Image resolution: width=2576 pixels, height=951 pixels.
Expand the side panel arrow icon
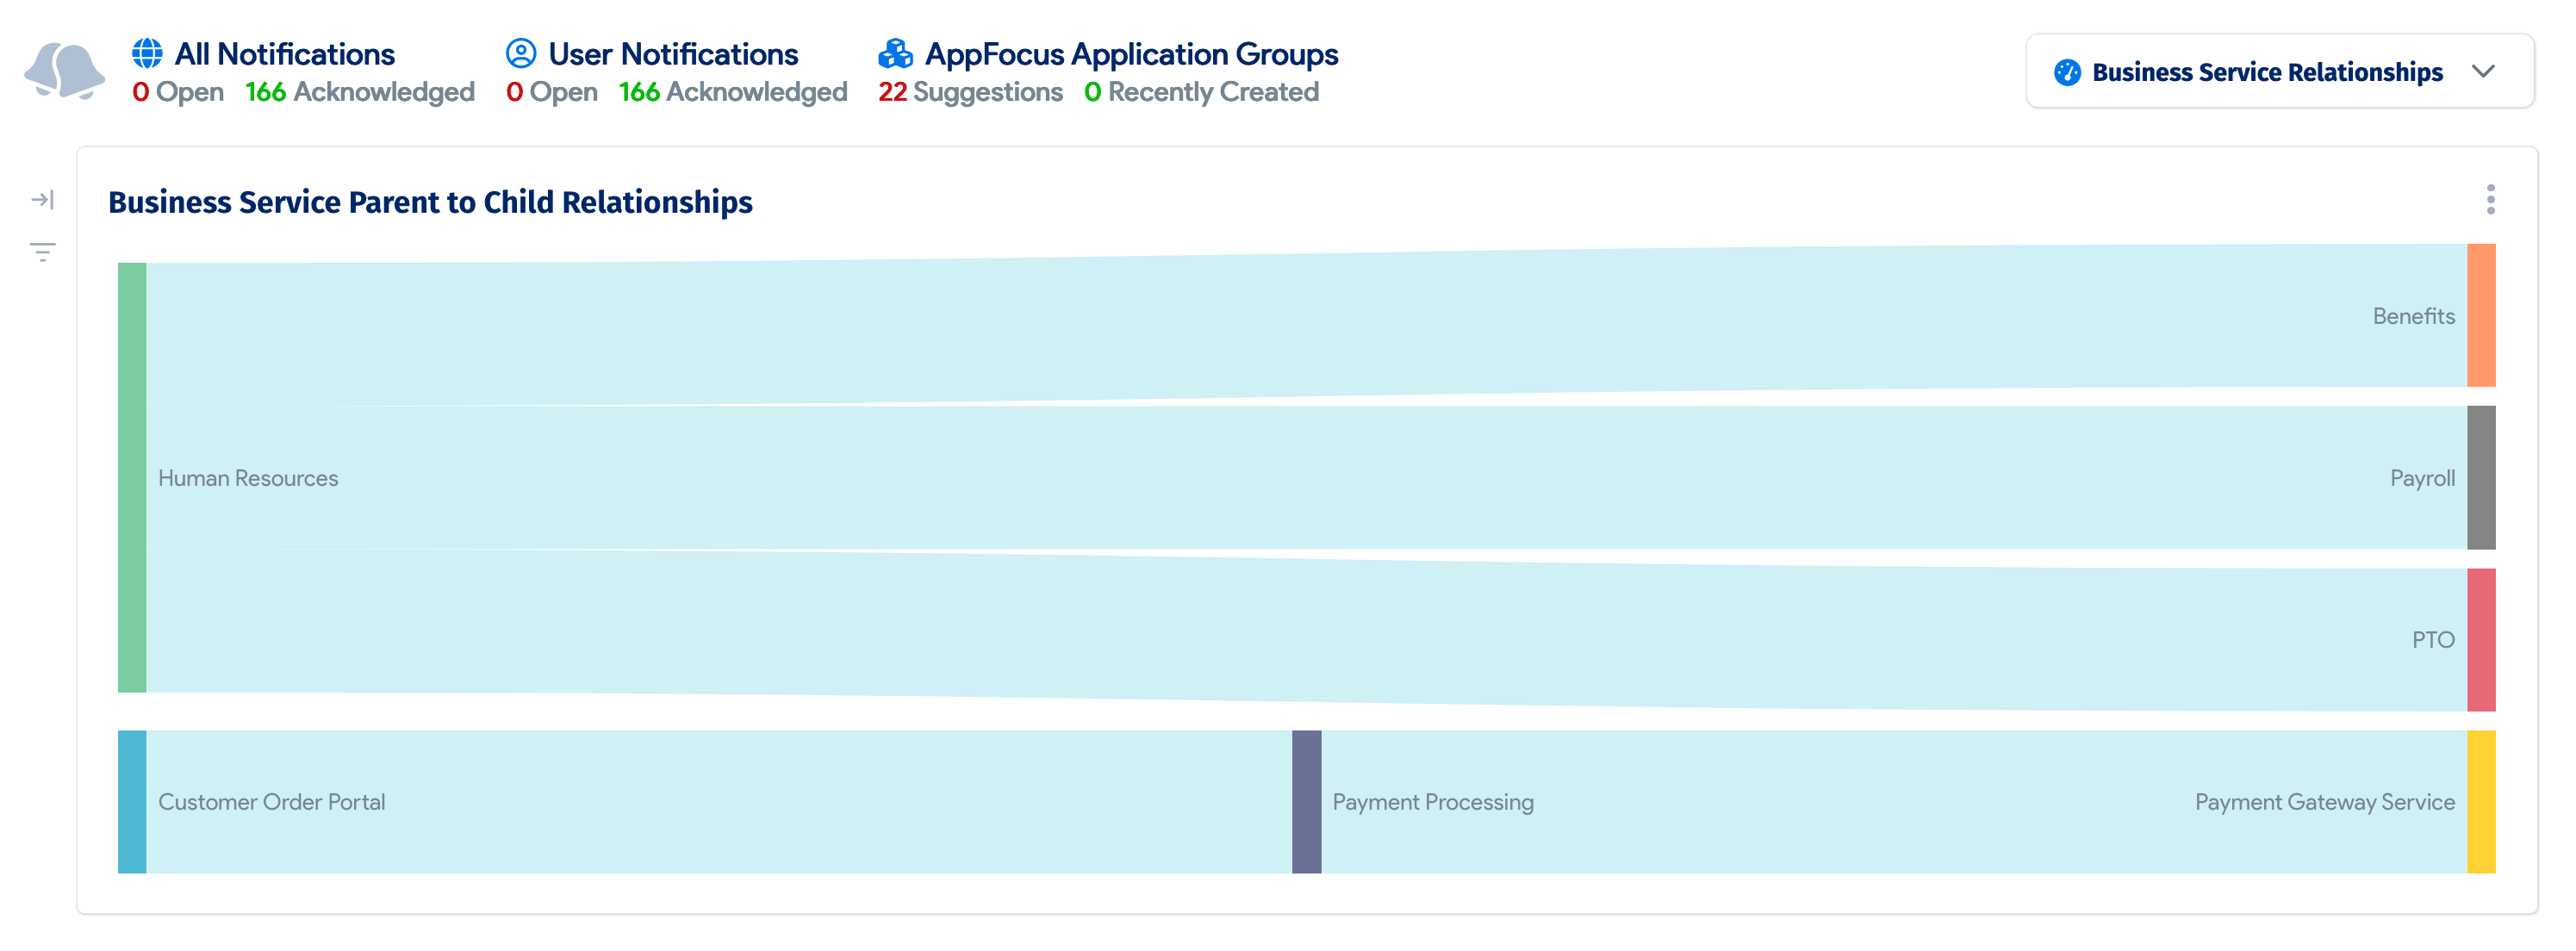coord(42,200)
